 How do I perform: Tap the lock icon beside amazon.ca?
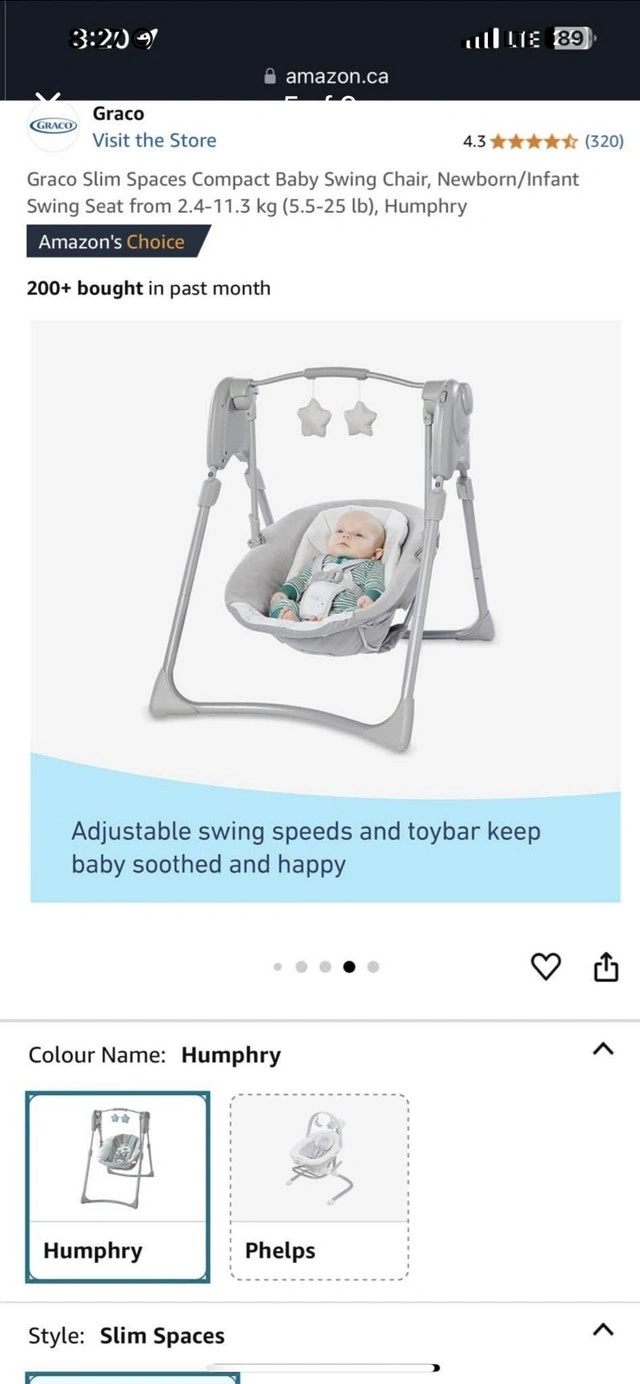click(269, 76)
